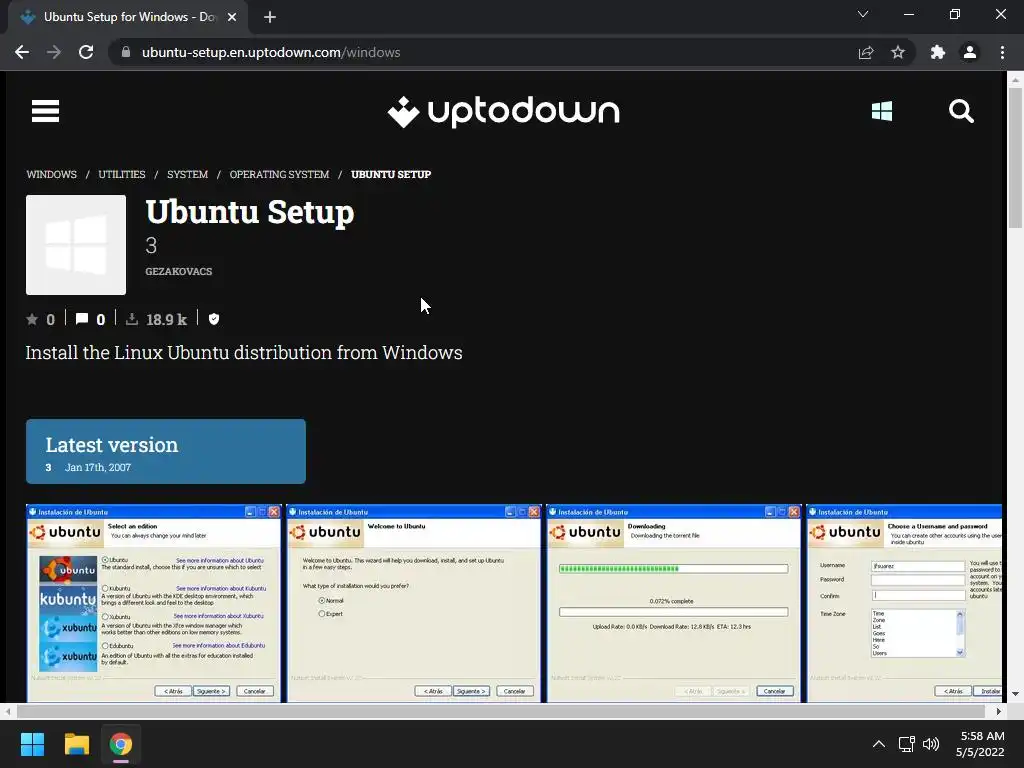Open the GEZAKOVACS developer link
The width and height of the screenshot is (1024, 768).
[179, 271]
